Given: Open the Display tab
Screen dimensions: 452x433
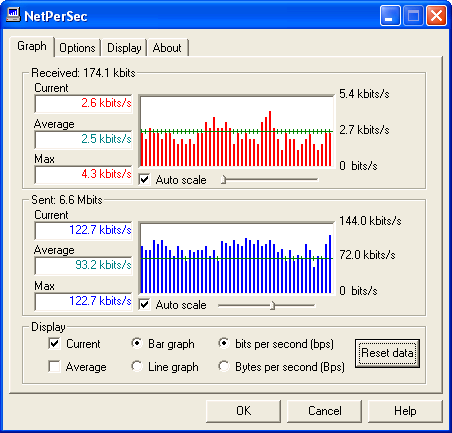Looking at the screenshot, I should click(x=124, y=48).
